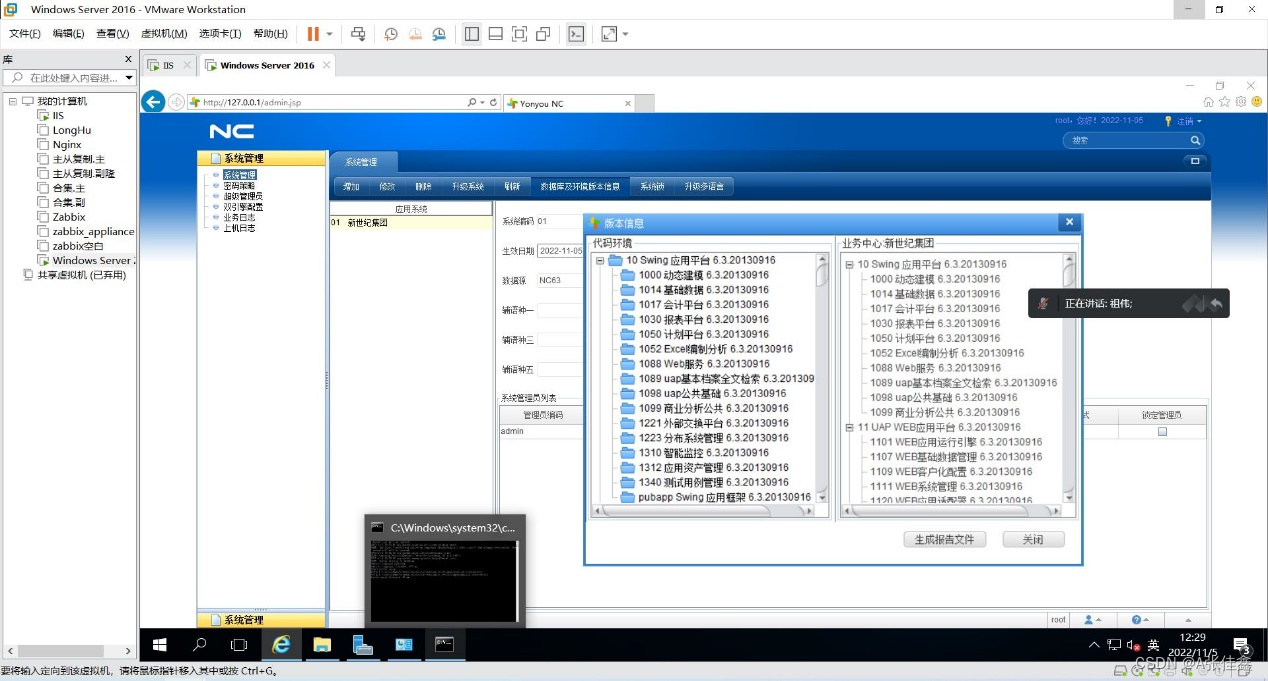Click the 删除 toolbar button
The width and height of the screenshot is (1268, 681).
pos(423,186)
